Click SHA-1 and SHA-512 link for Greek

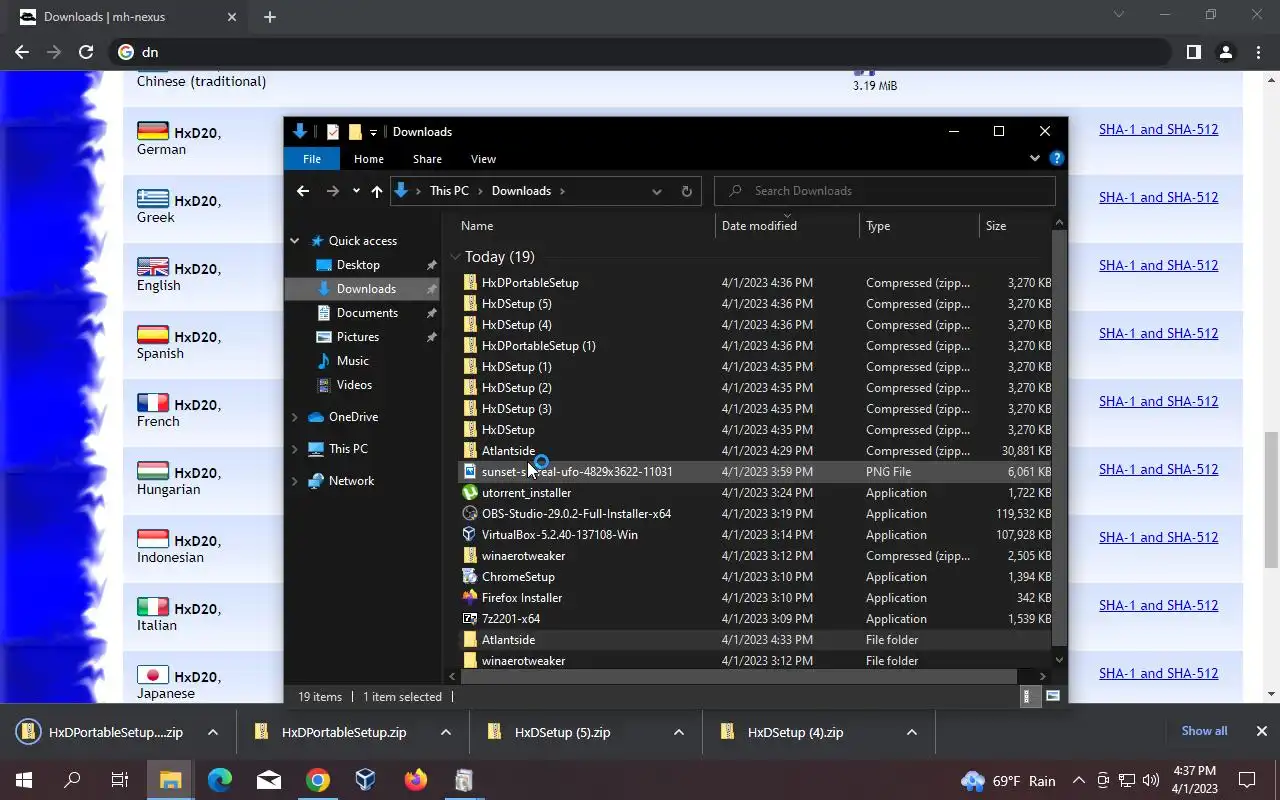tap(1158, 197)
